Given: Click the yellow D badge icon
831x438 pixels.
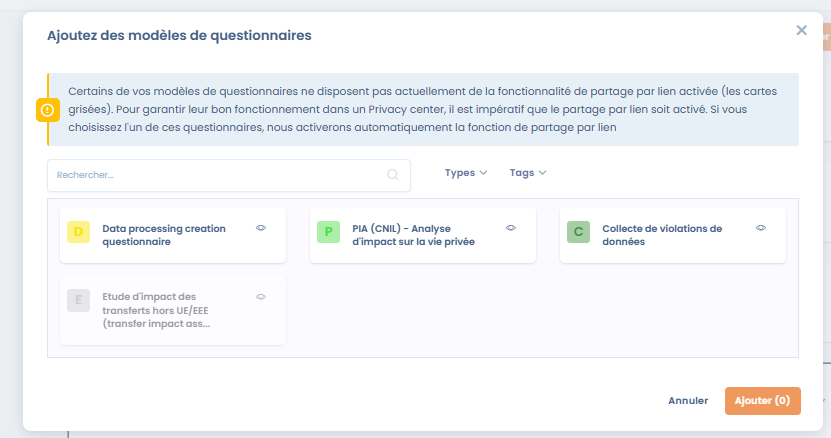Looking at the screenshot, I should click(79, 232).
